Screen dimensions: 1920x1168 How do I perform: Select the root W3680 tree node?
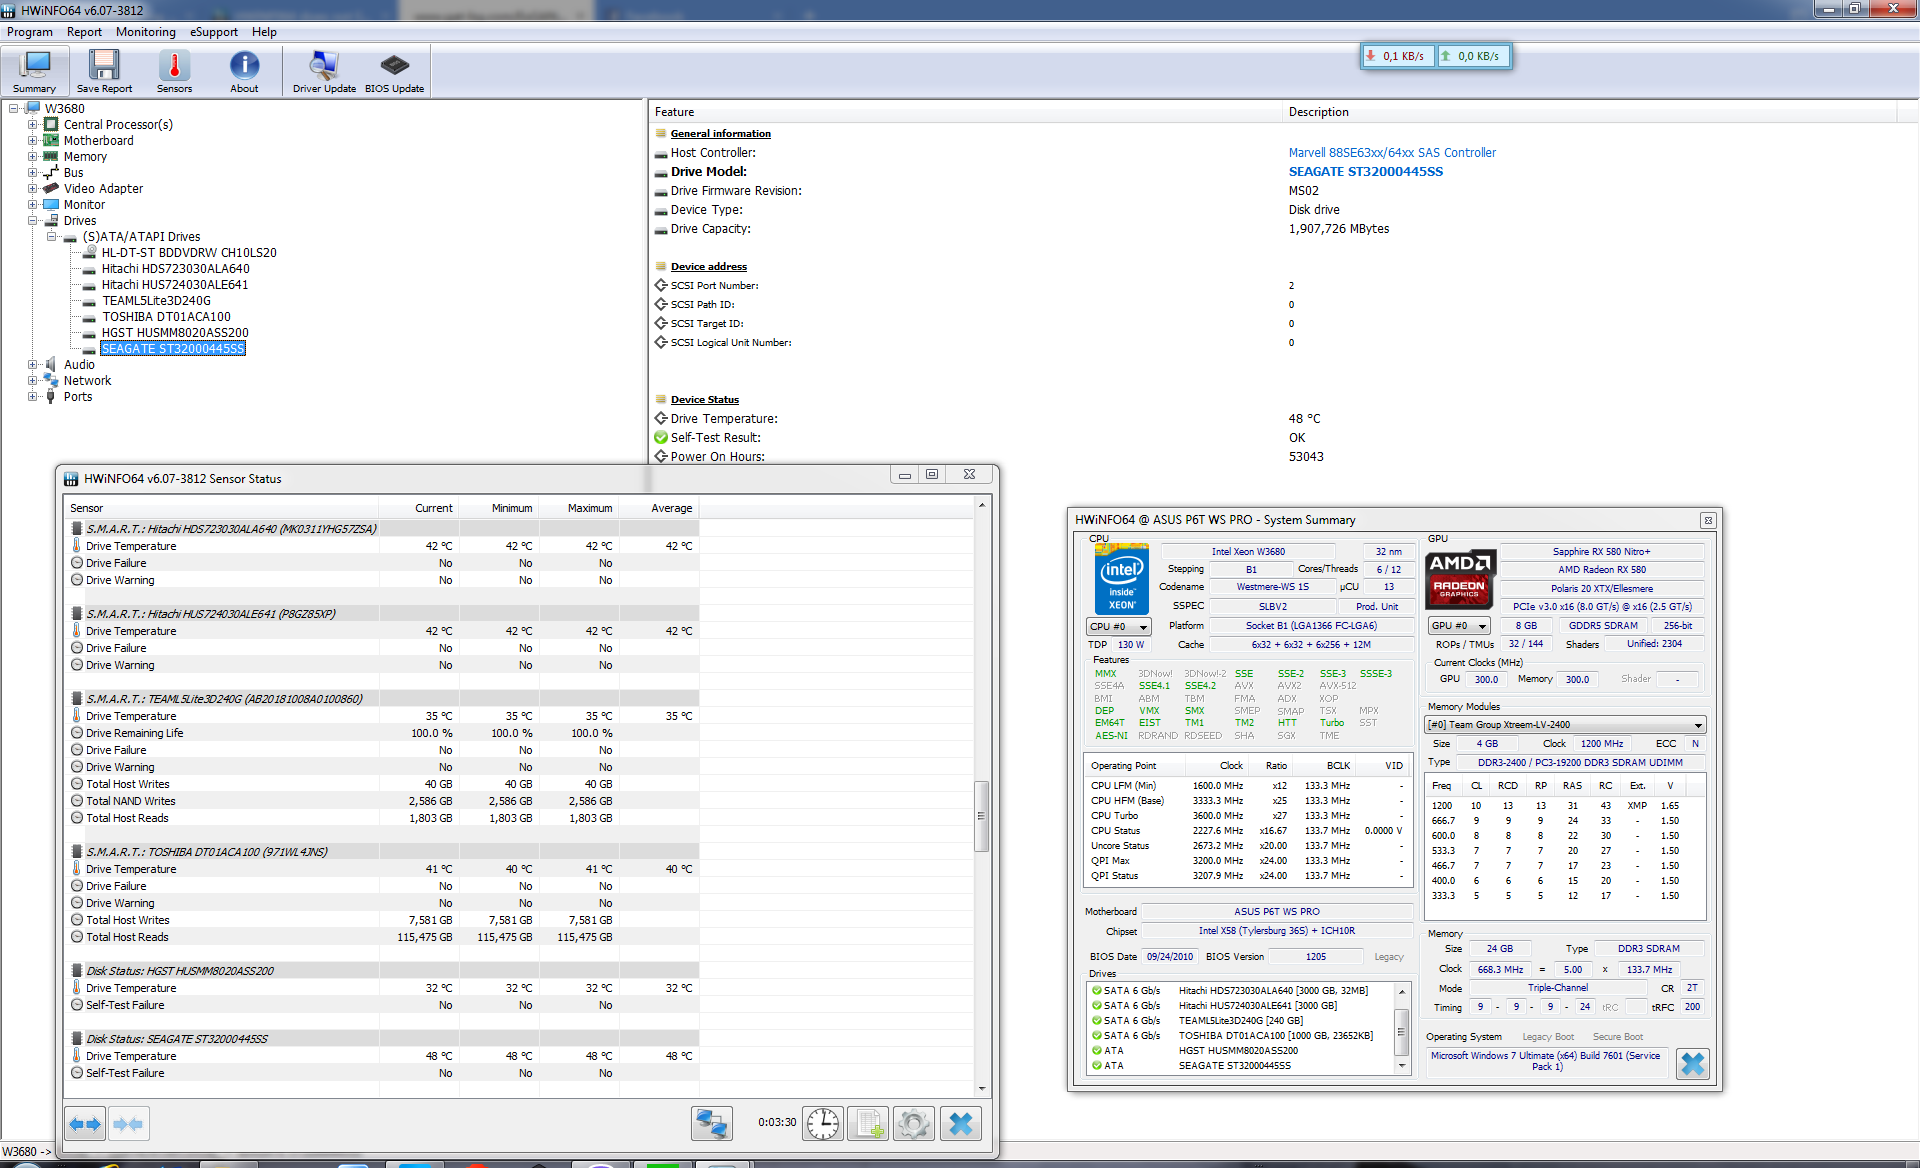coord(65,108)
